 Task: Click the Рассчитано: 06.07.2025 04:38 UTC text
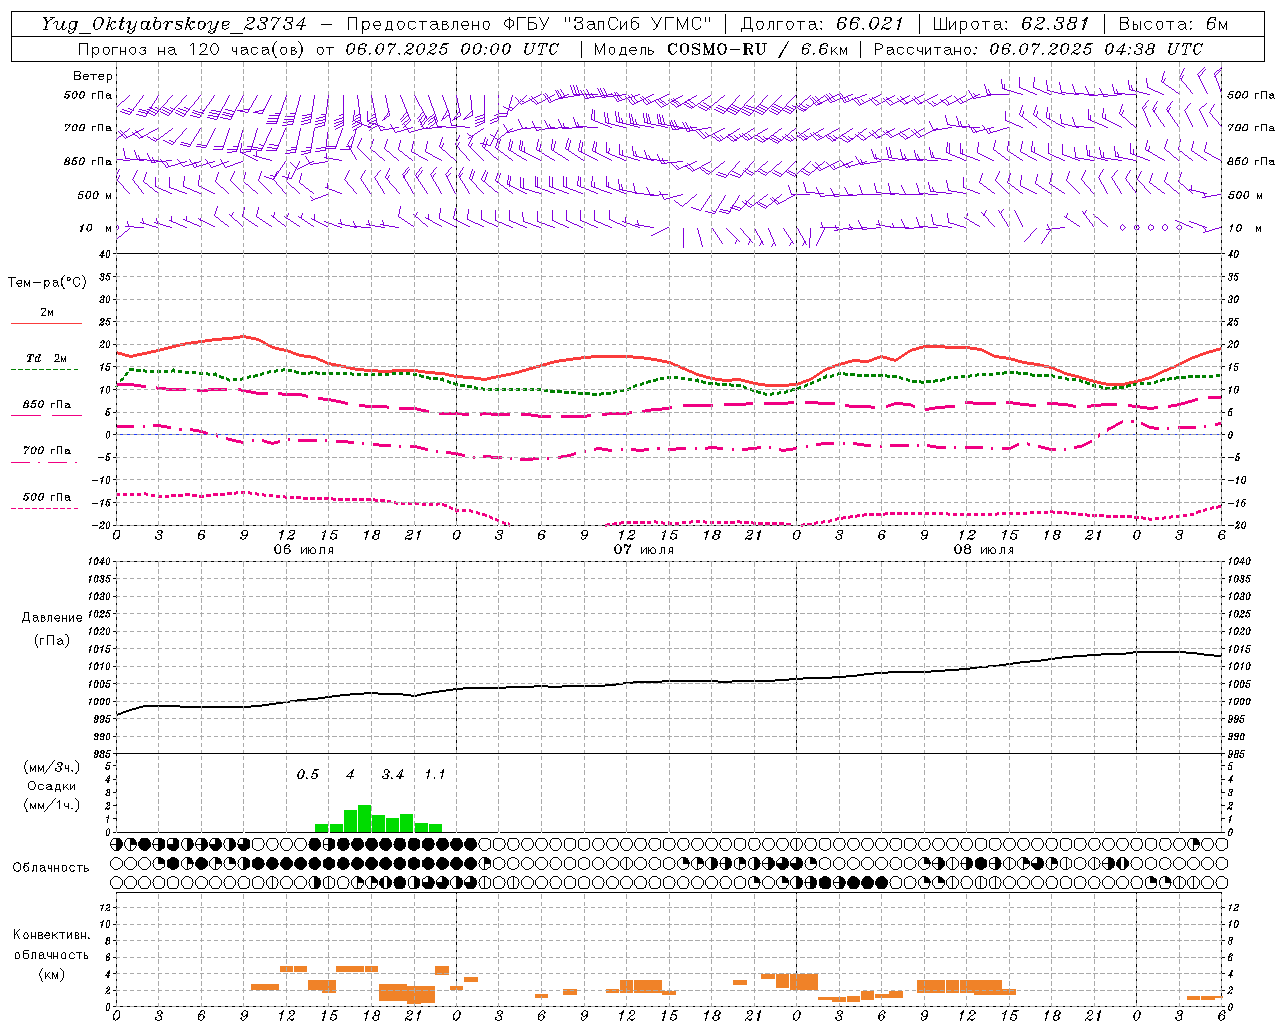(1038, 49)
